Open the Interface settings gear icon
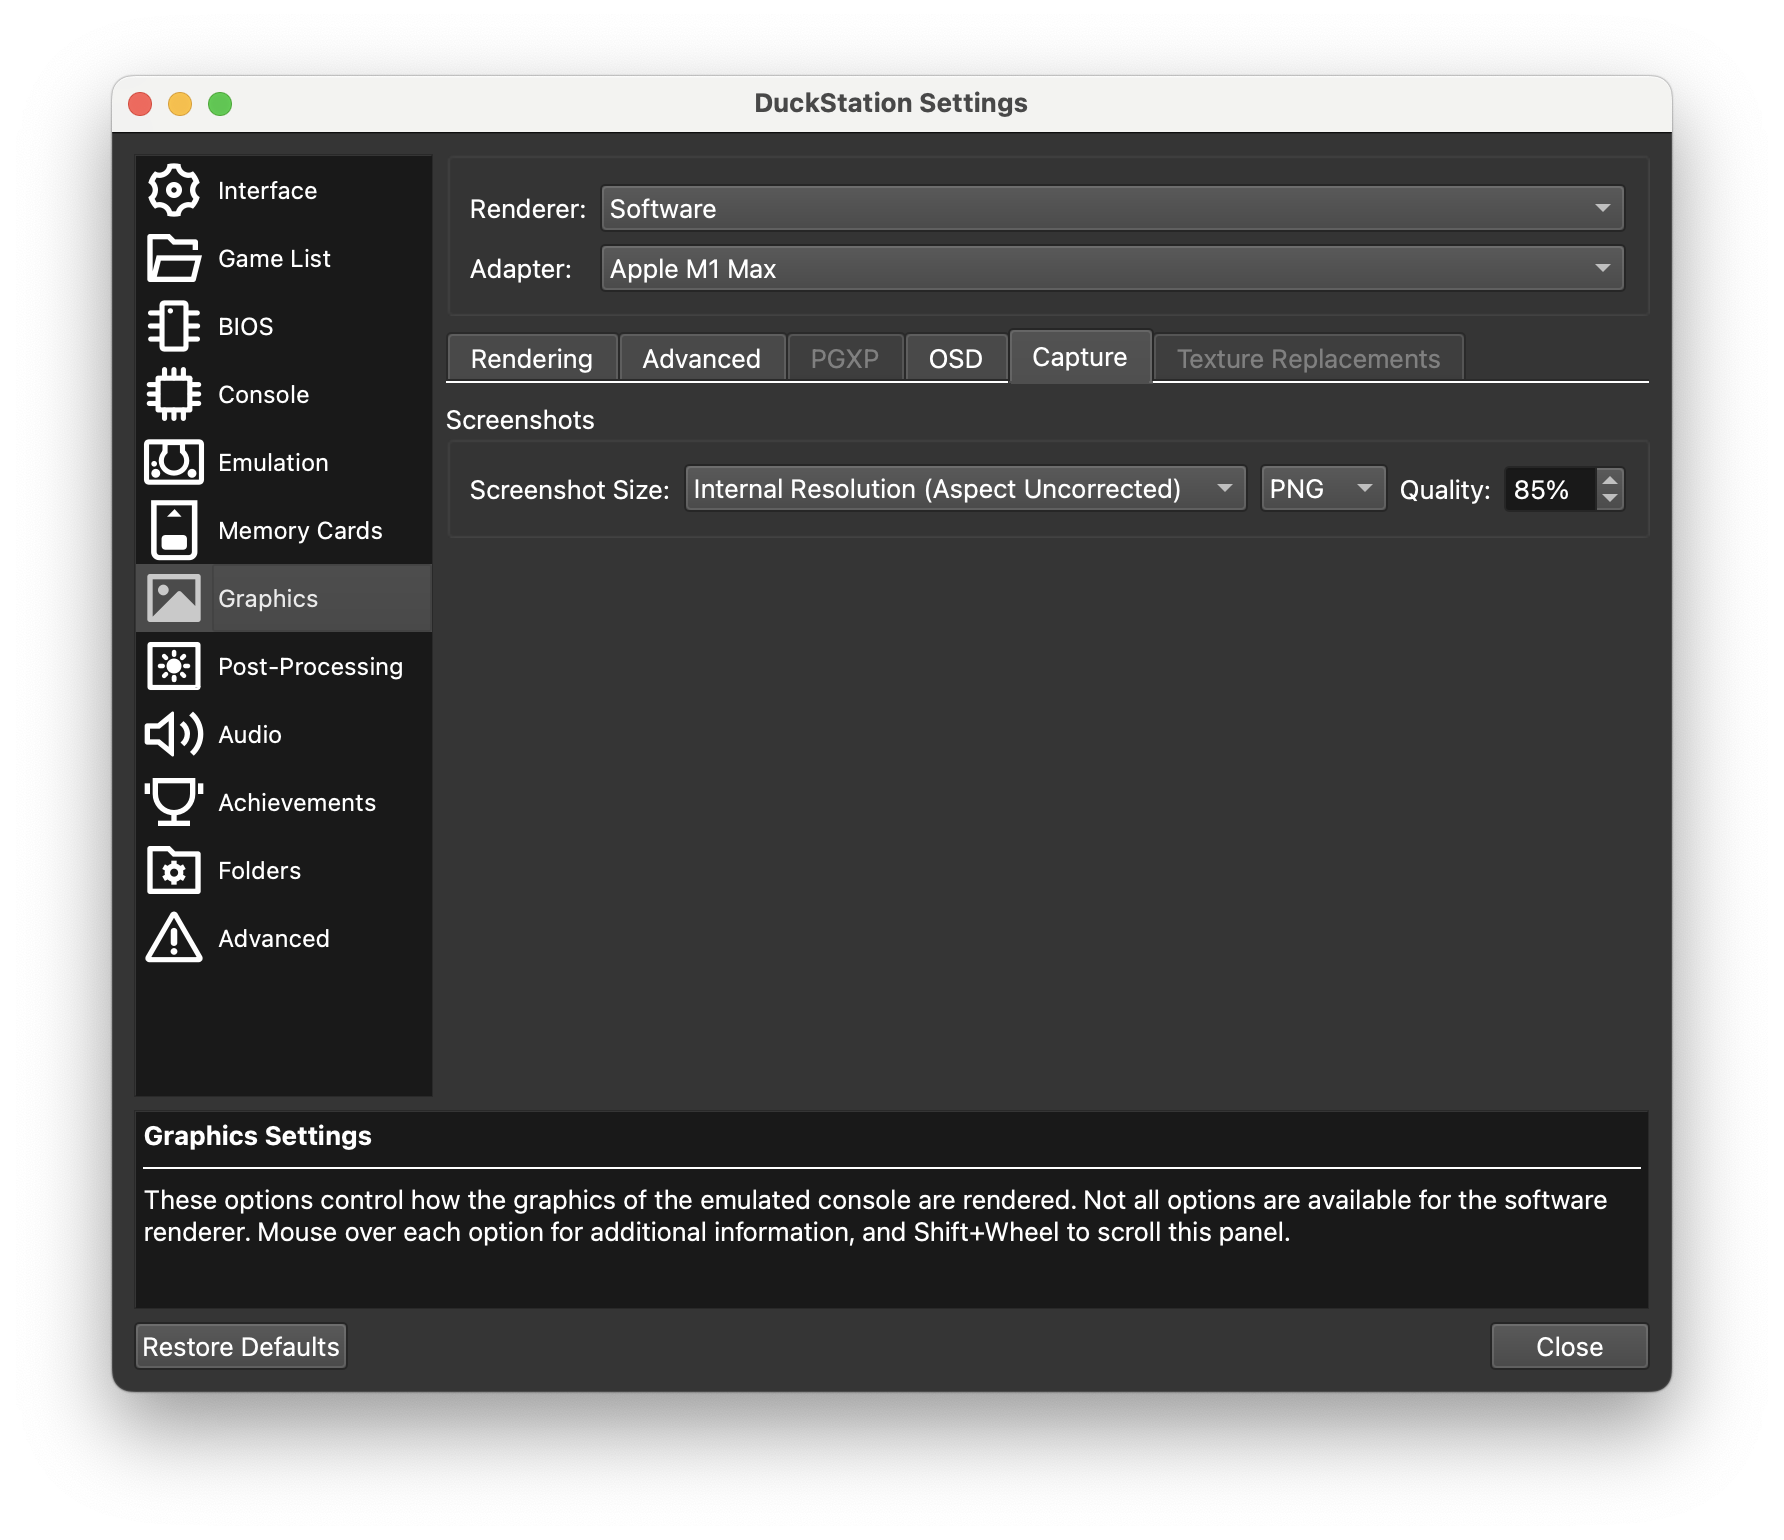Screen dimensions: 1784x1540 tap(174, 190)
